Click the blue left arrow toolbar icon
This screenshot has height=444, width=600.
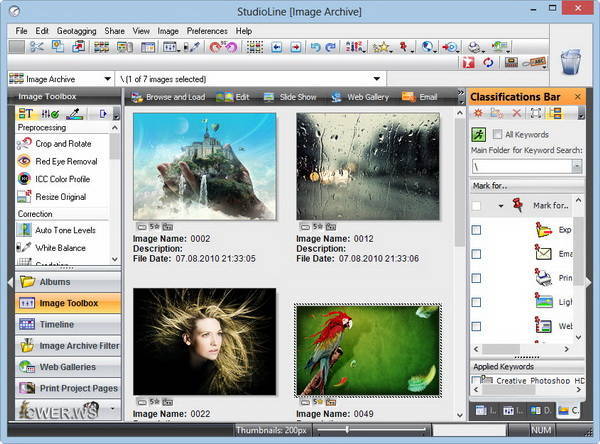(x=276, y=47)
